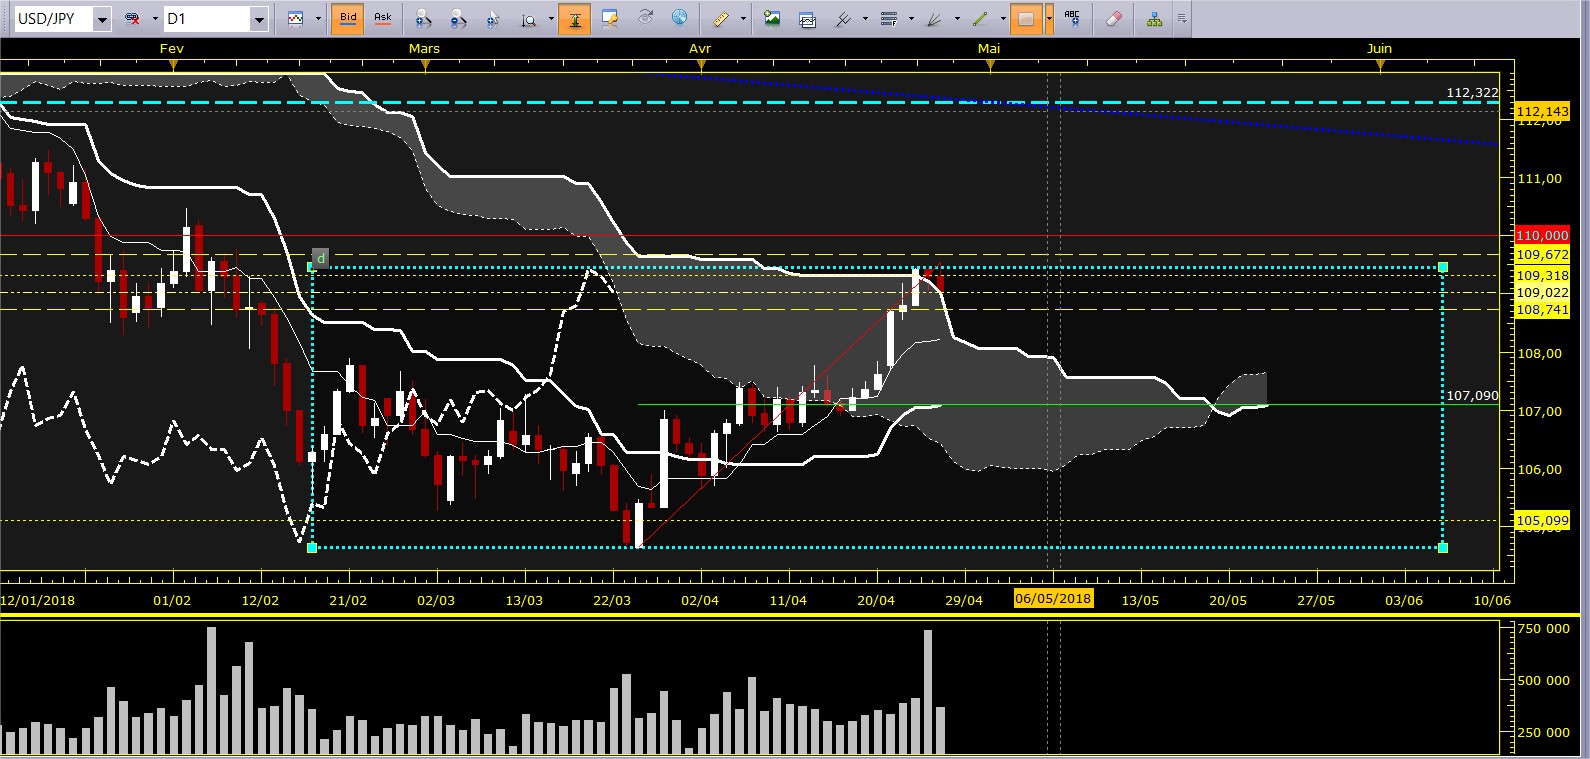Click the 110,000 red price label

tap(1542, 235)
